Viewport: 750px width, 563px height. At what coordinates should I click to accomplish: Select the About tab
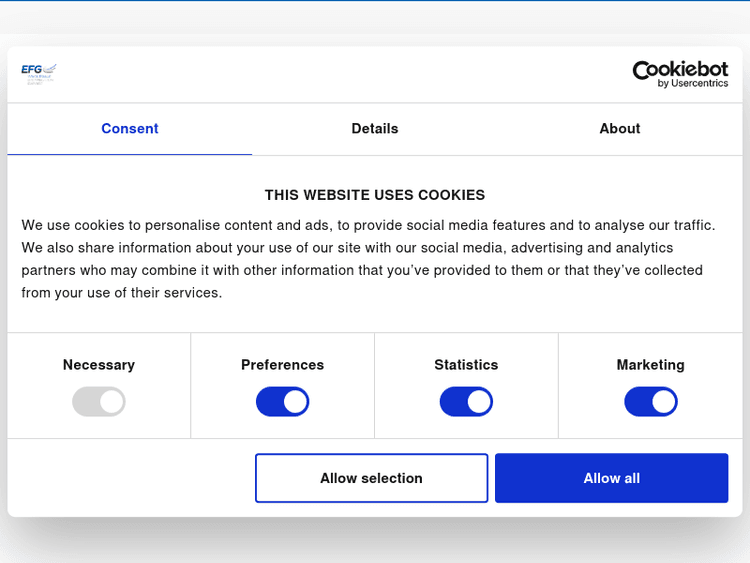620,129
